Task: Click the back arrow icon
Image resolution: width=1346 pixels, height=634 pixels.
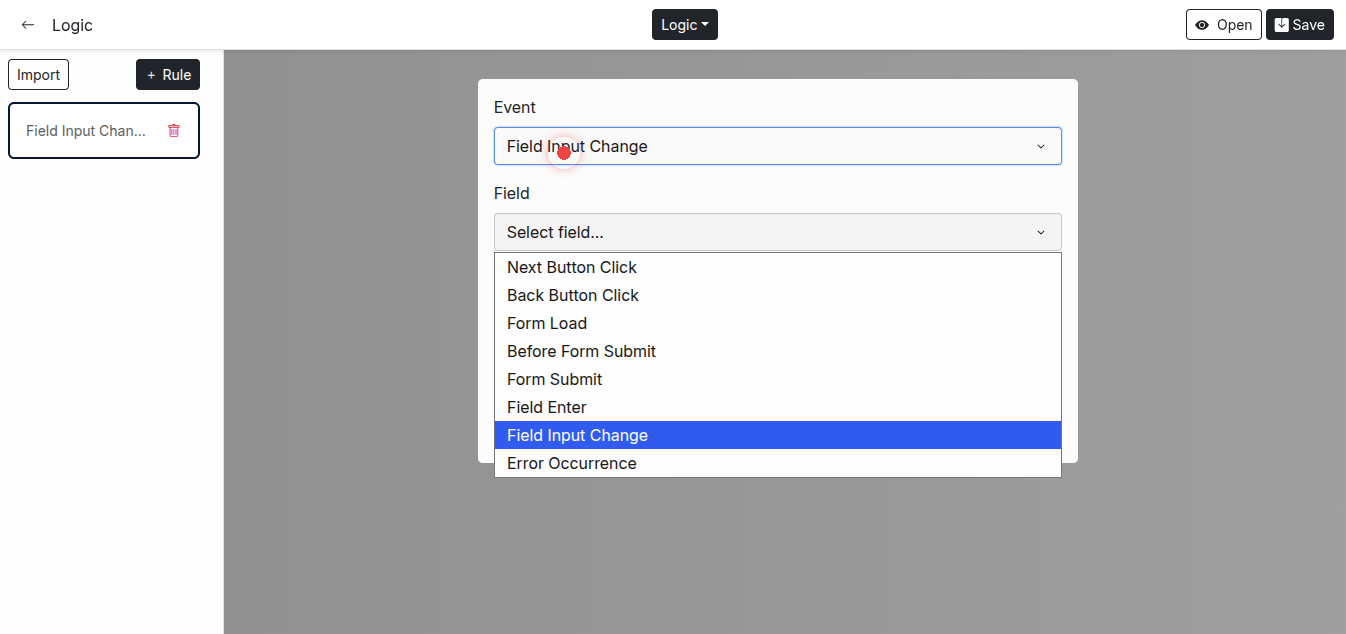Action: pos(28,25)
